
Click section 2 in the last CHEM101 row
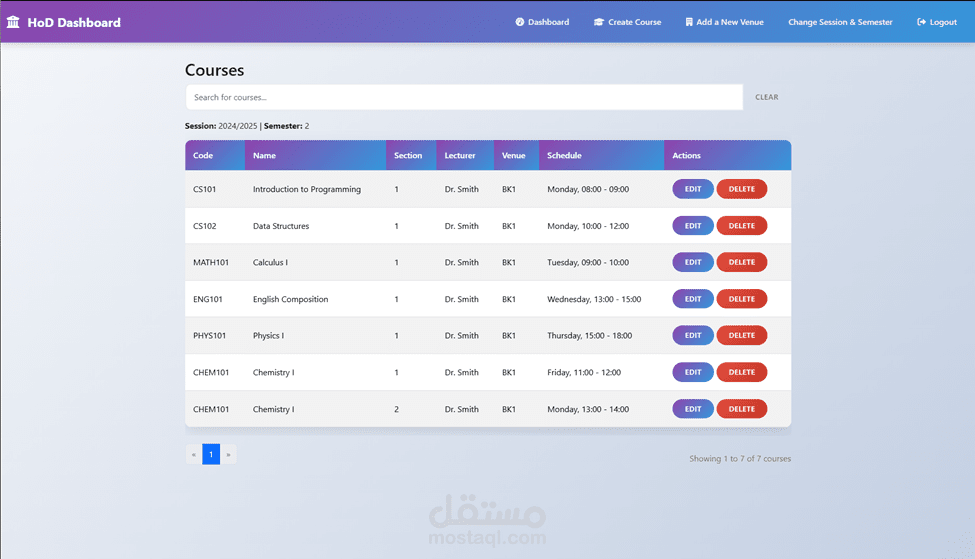(396, 409)
